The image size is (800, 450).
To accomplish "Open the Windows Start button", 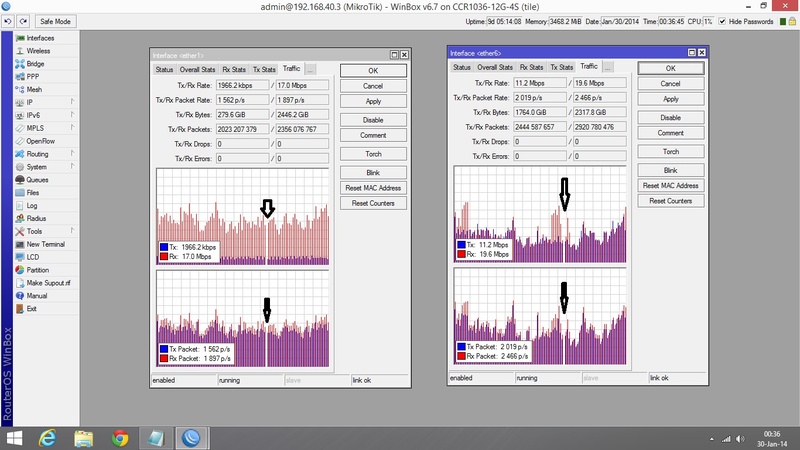I will [14, 438].
